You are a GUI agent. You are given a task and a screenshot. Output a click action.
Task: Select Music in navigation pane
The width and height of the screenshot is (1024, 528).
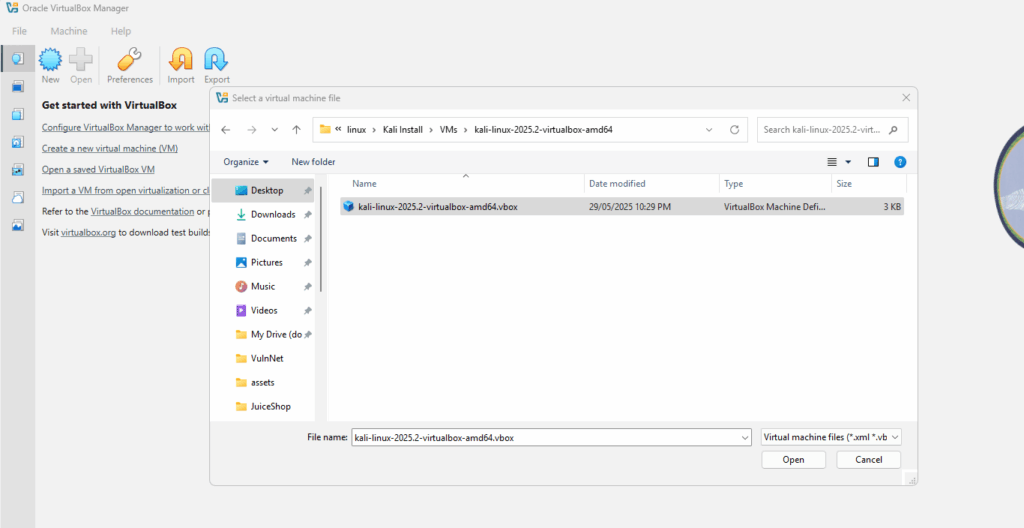[x=263, y=286]
